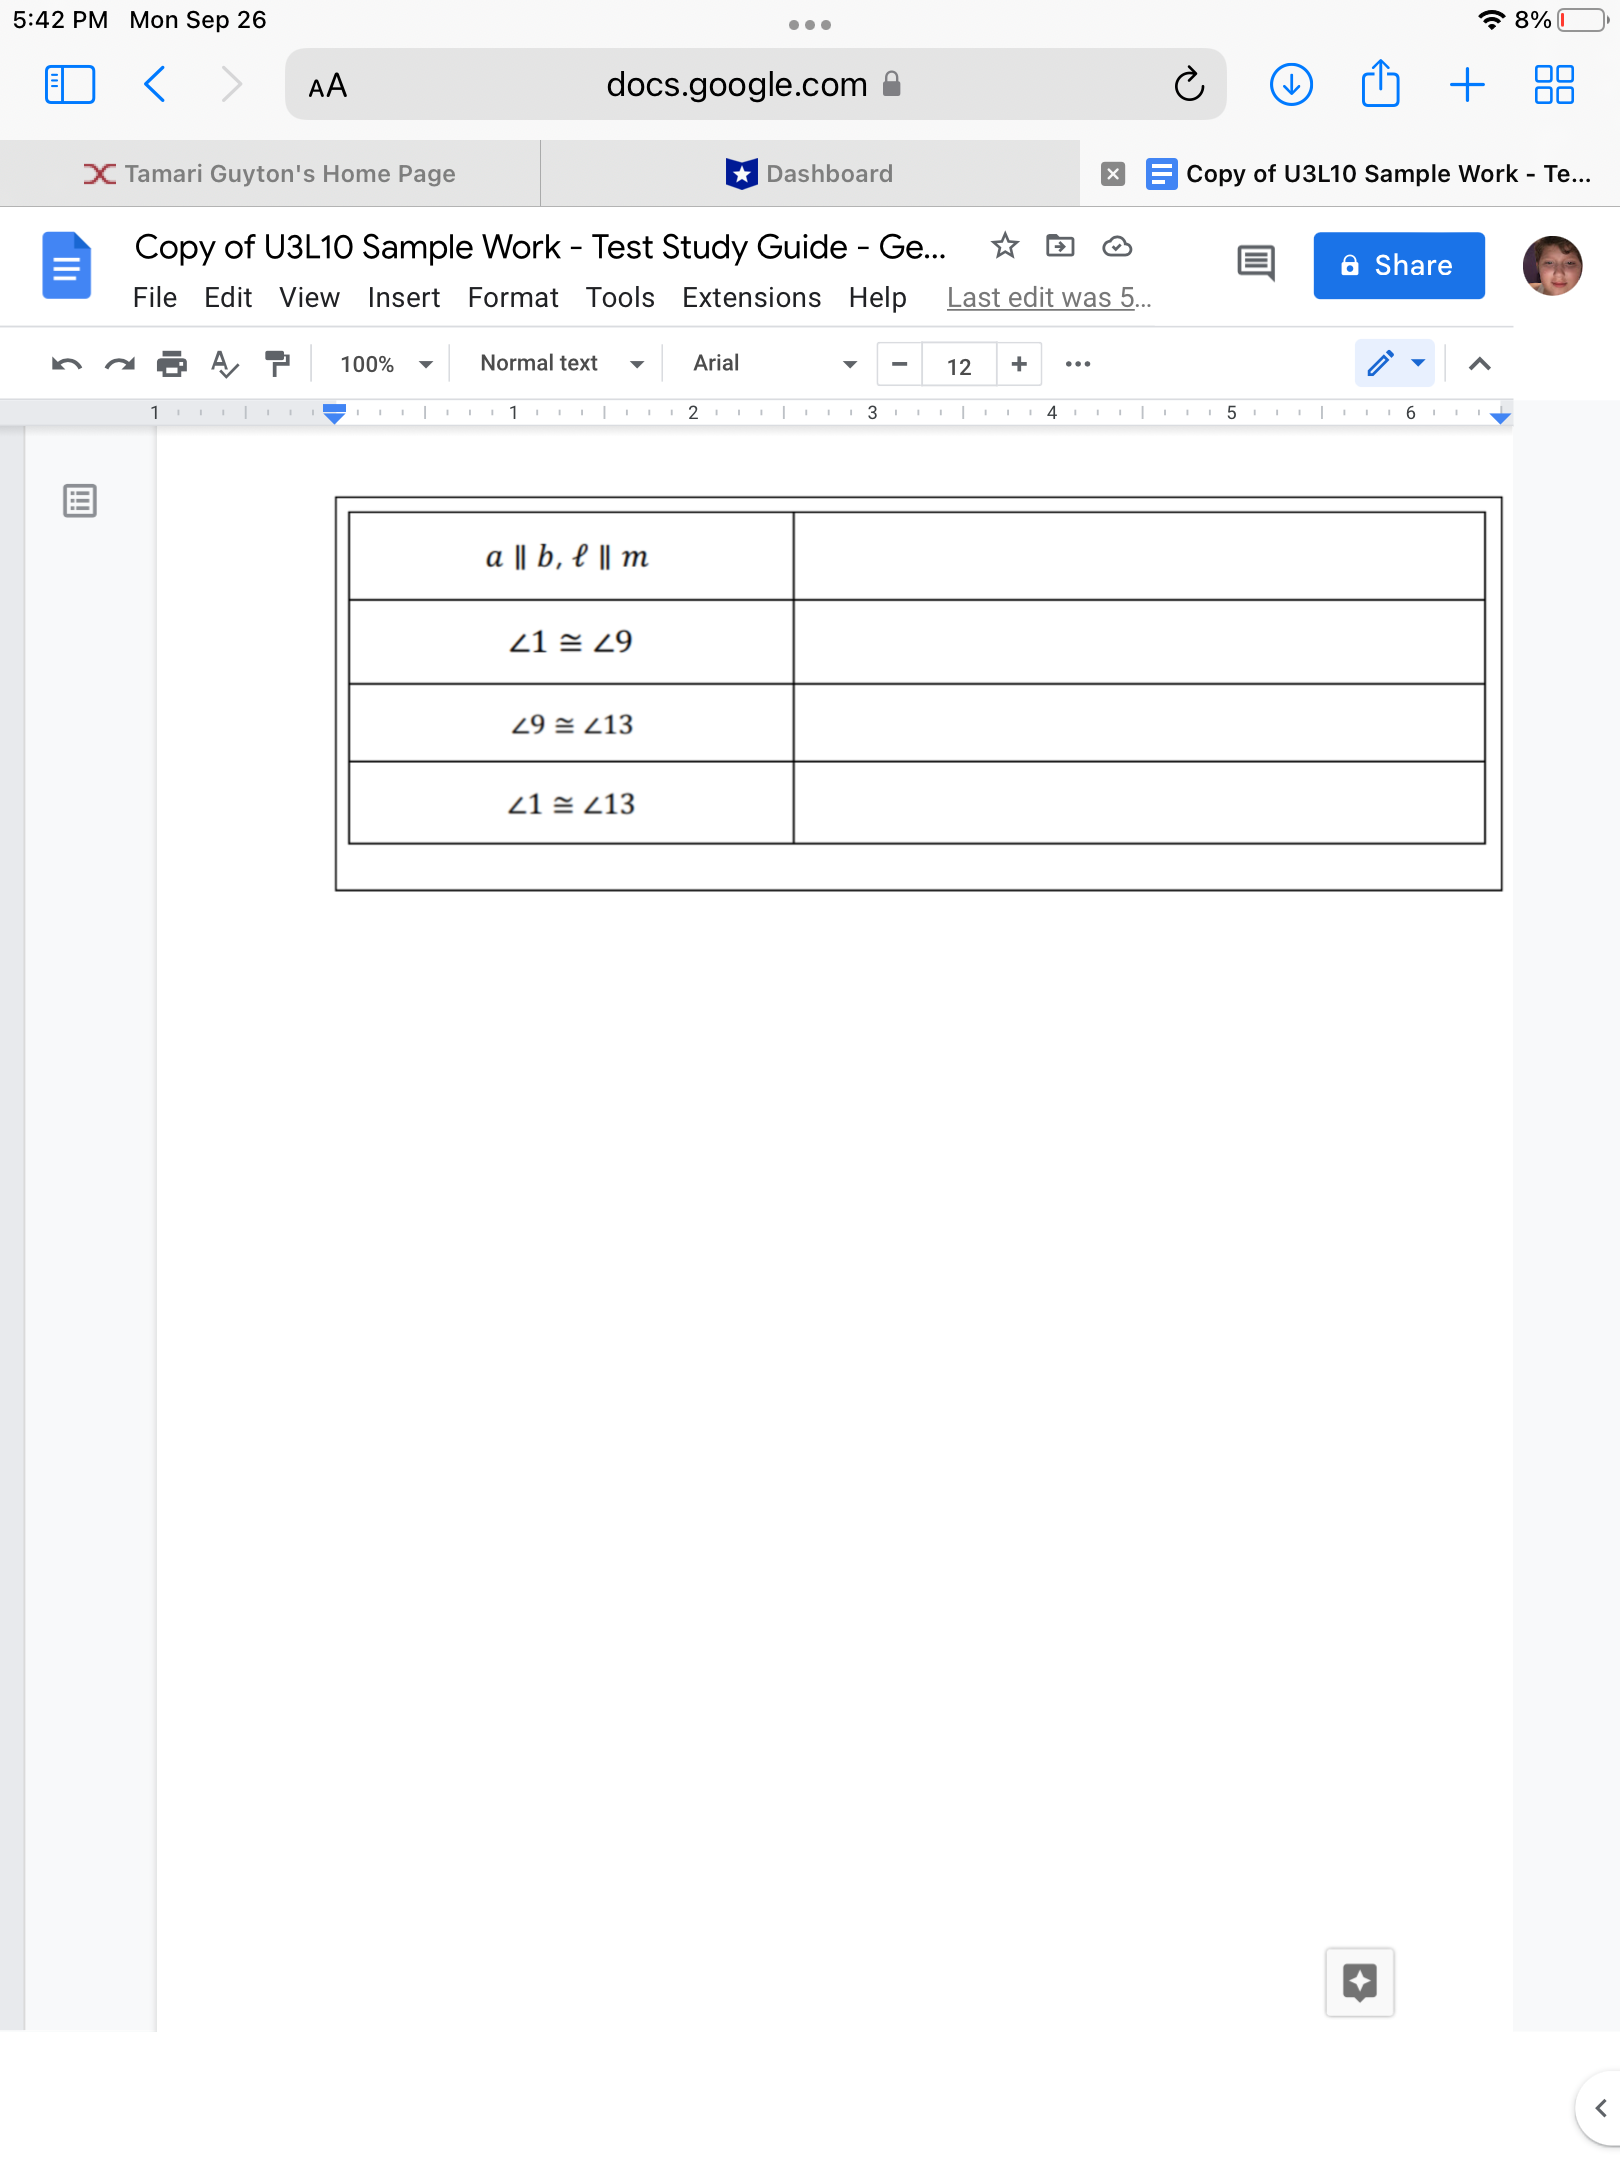
Task: Edit the font size field
Action: point(959,365)
